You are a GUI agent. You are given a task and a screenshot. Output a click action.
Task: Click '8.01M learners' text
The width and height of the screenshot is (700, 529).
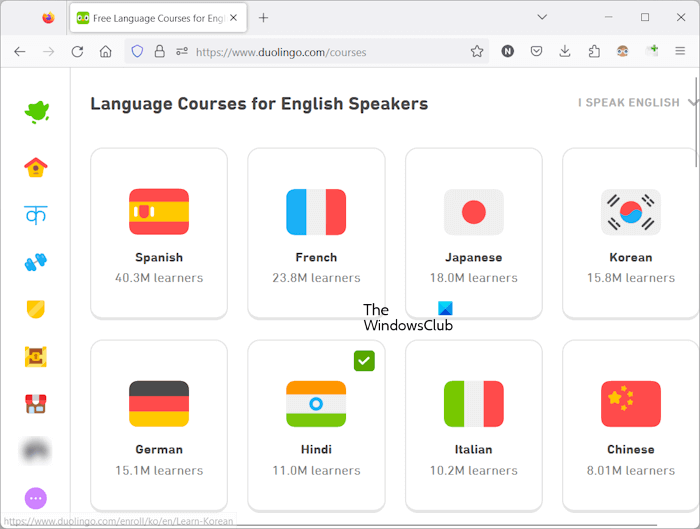[x=631, y=471]
